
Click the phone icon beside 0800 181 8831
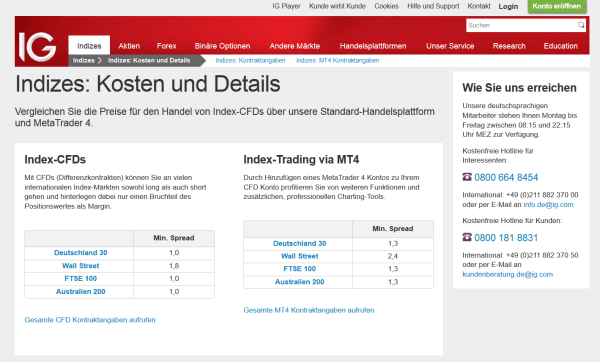tap(467, 237)
